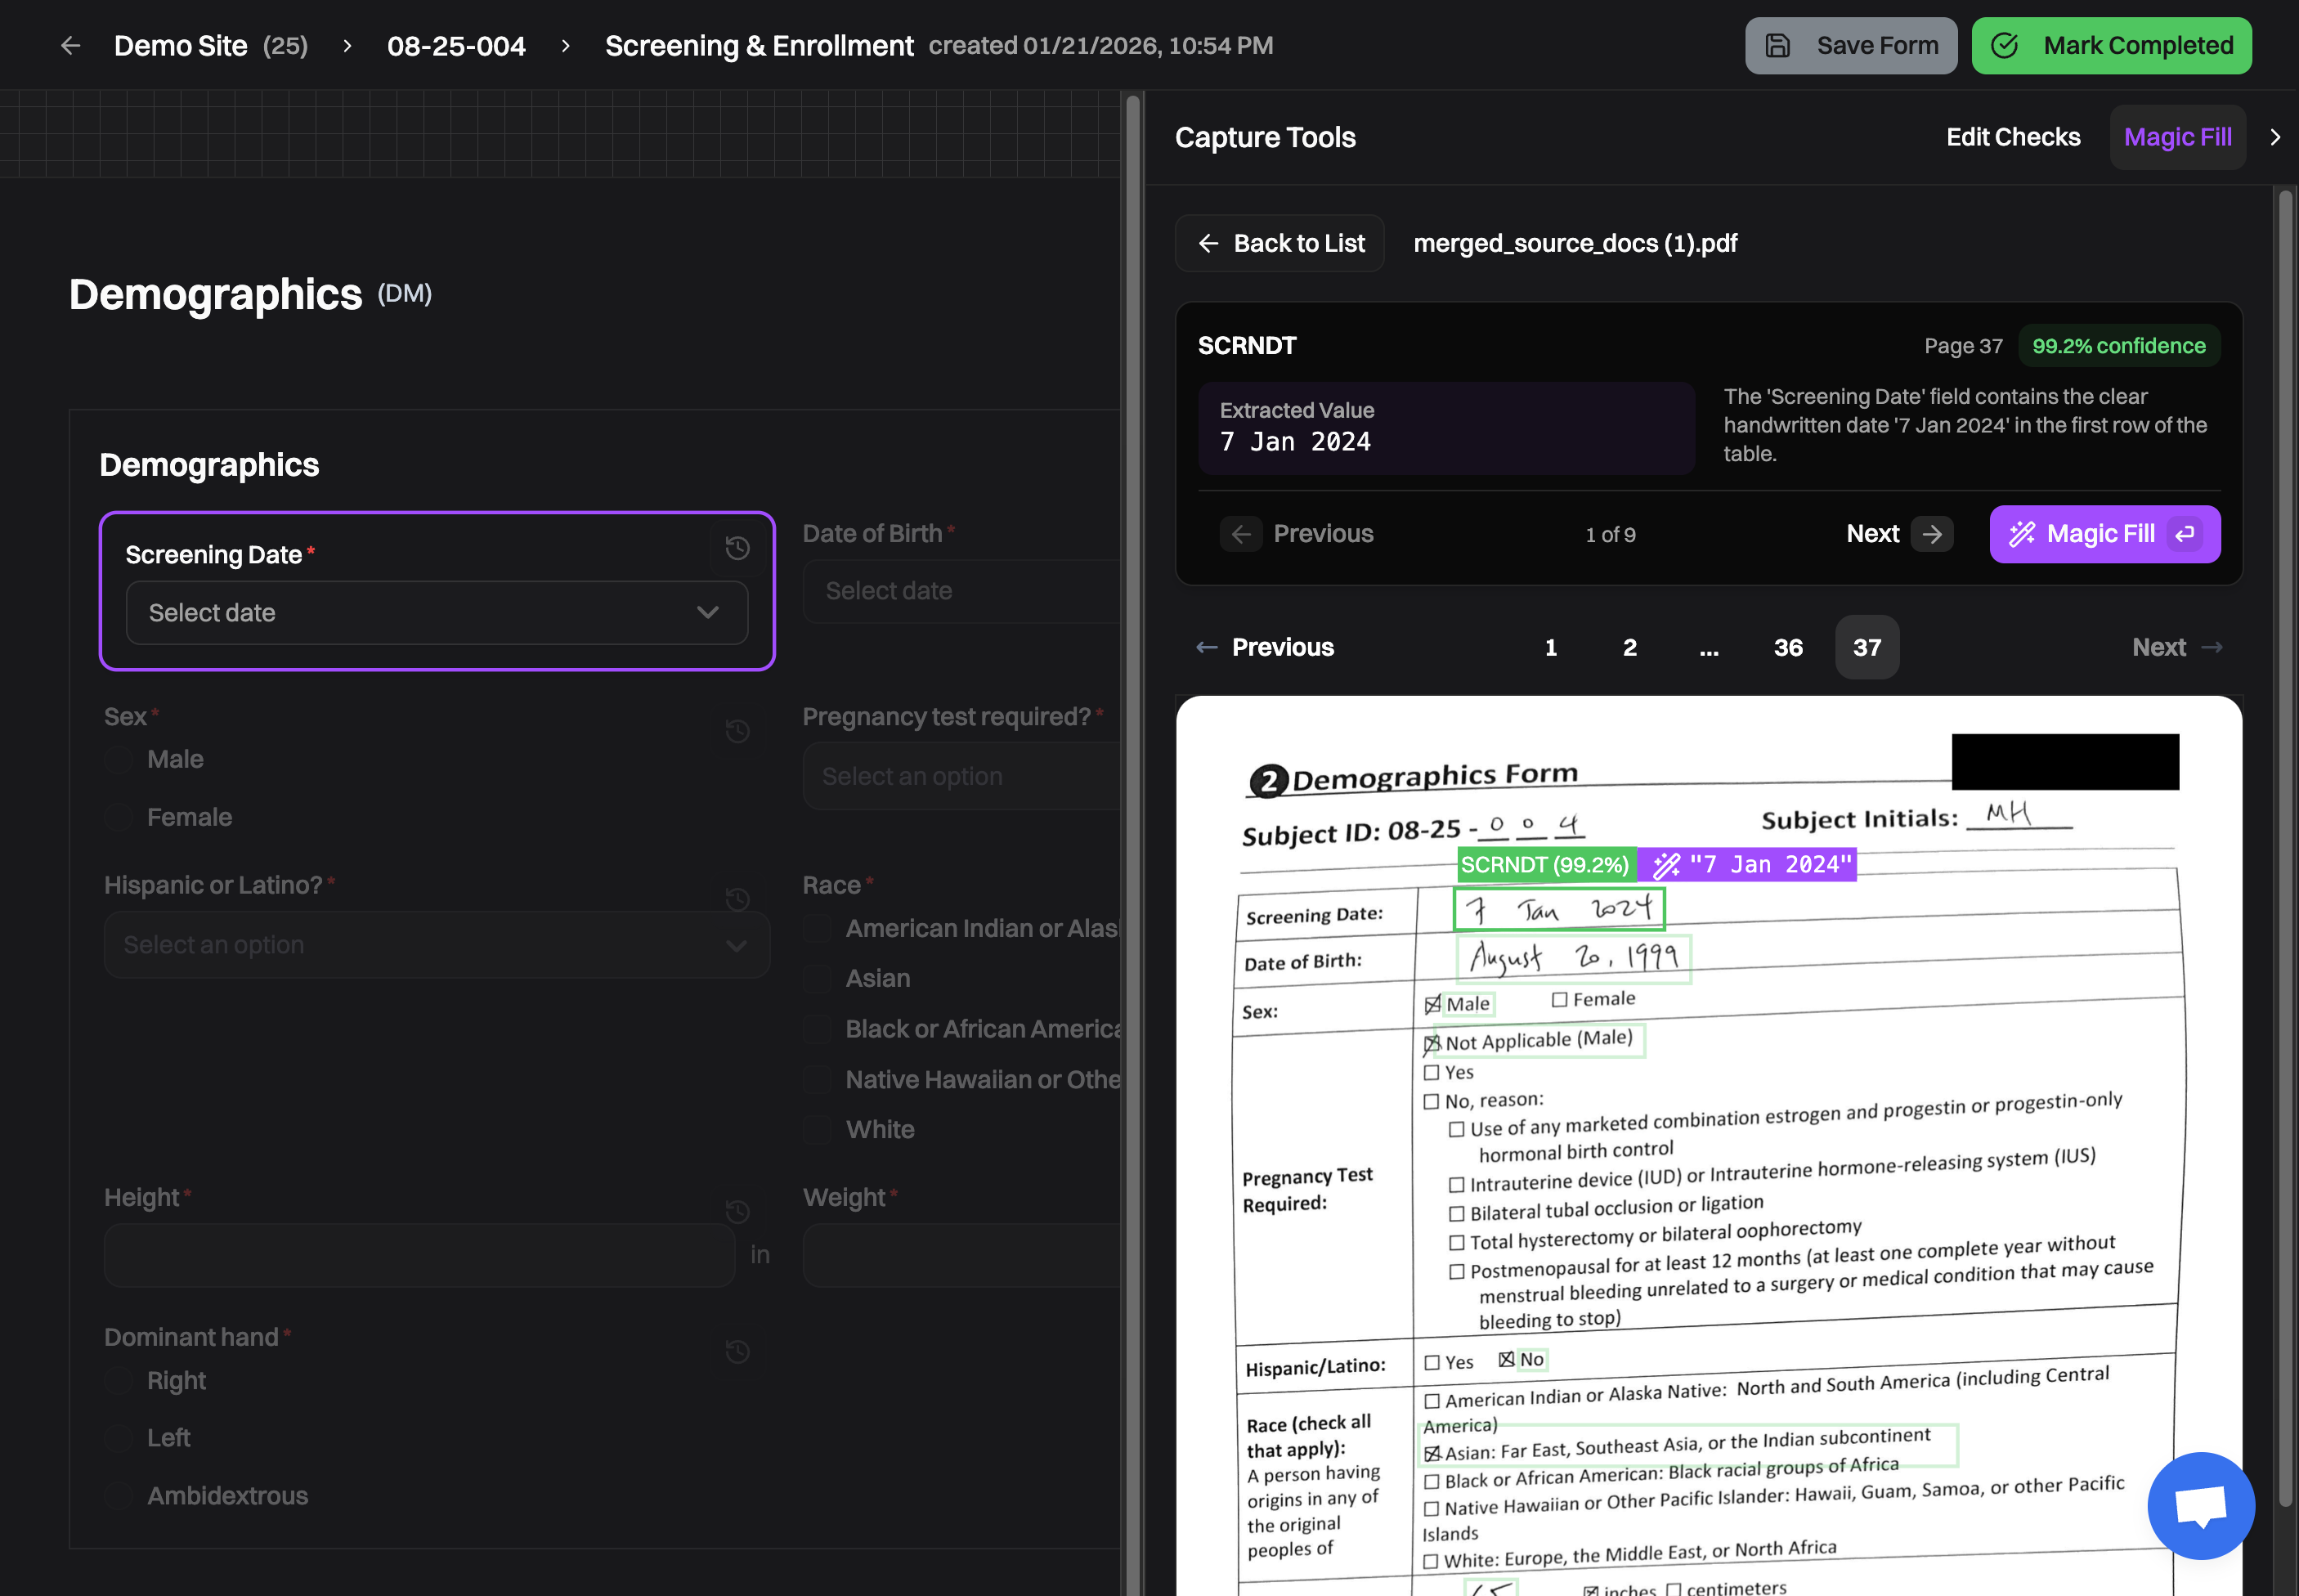Click the Height field history icon
Viewport: 2299px width, 1596px height.
click(737, 1212)
